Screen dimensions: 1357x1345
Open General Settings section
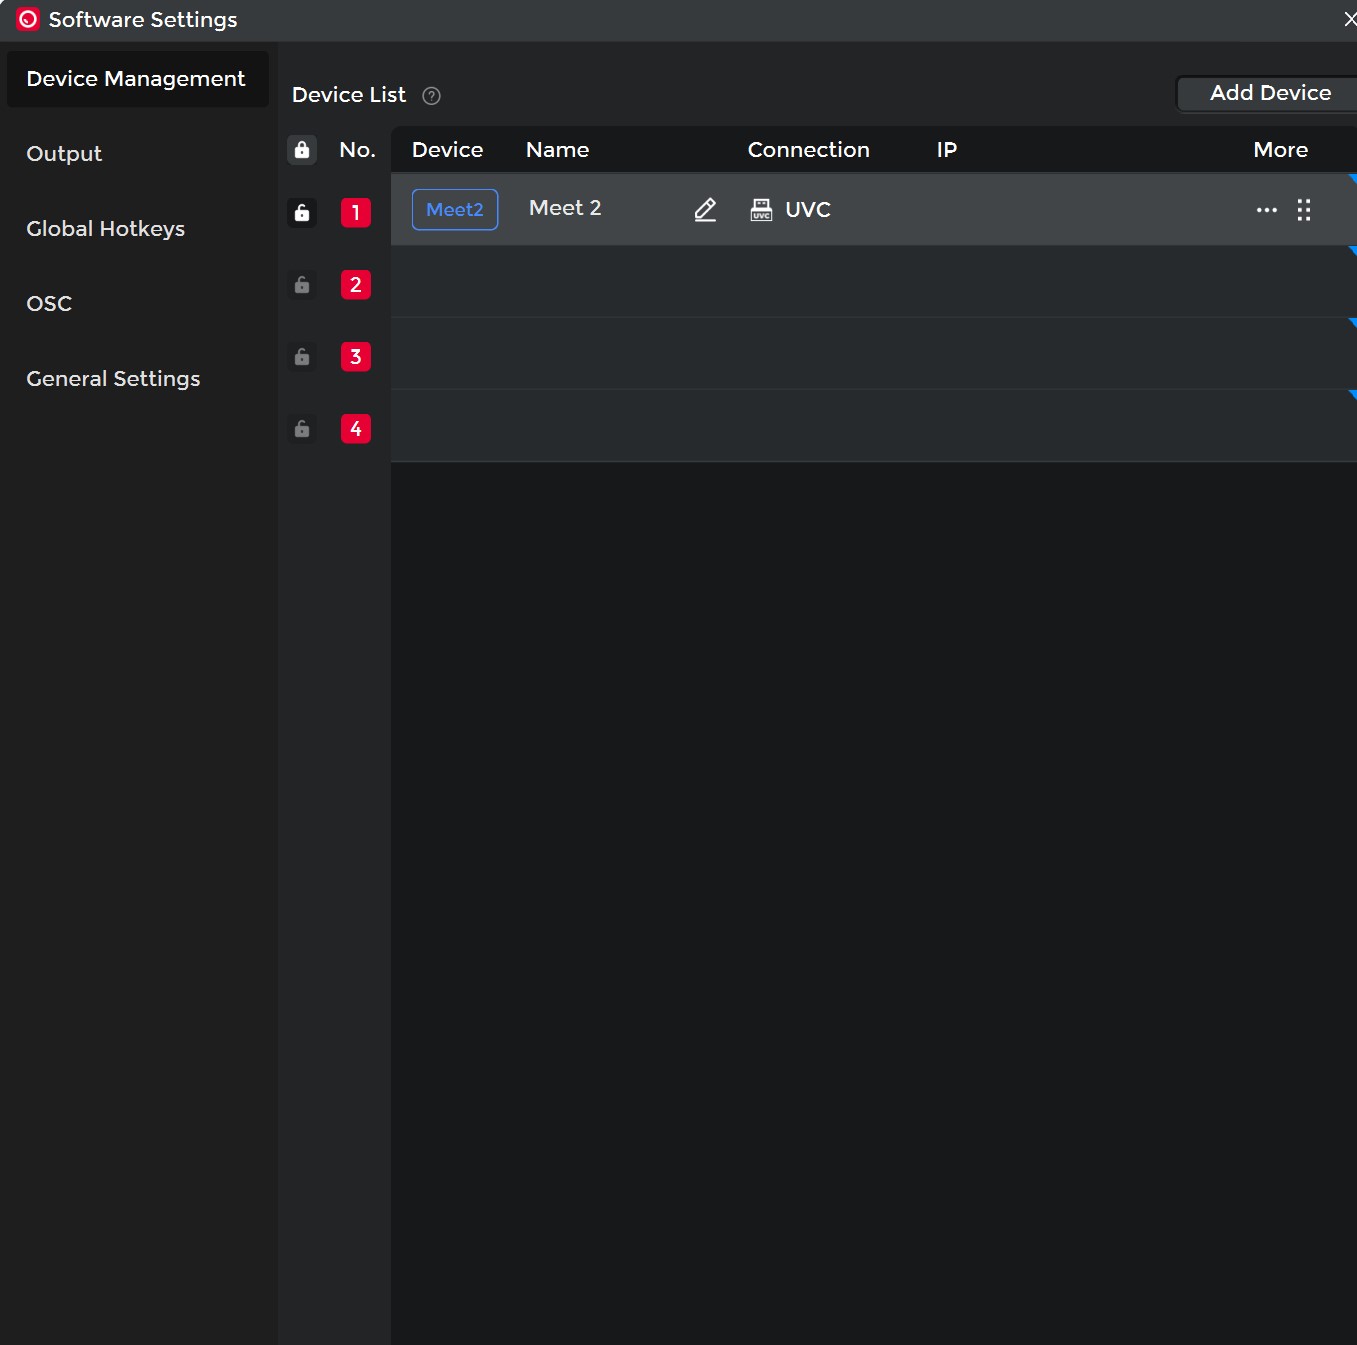113,379
